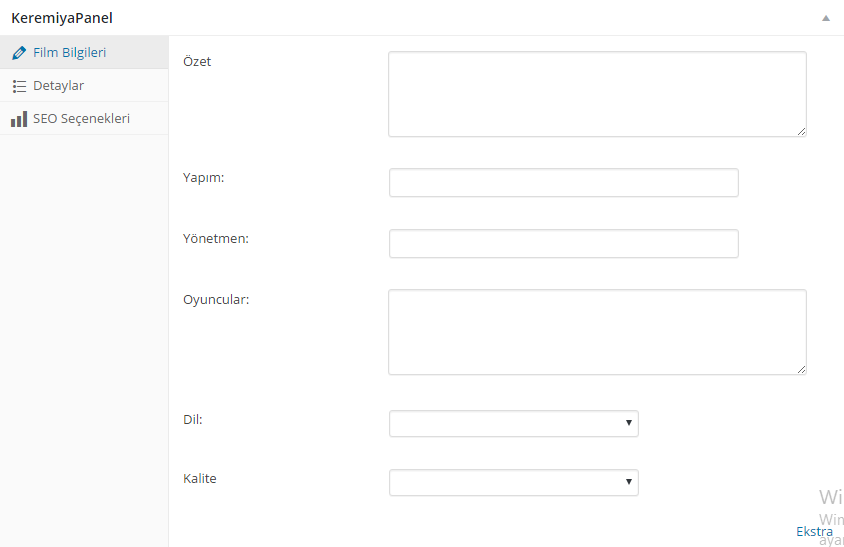Image resolution: width=844 pixels, height=547 pixels.
Task: Click the arrow on the Dil select box
Action: (628, 423)
